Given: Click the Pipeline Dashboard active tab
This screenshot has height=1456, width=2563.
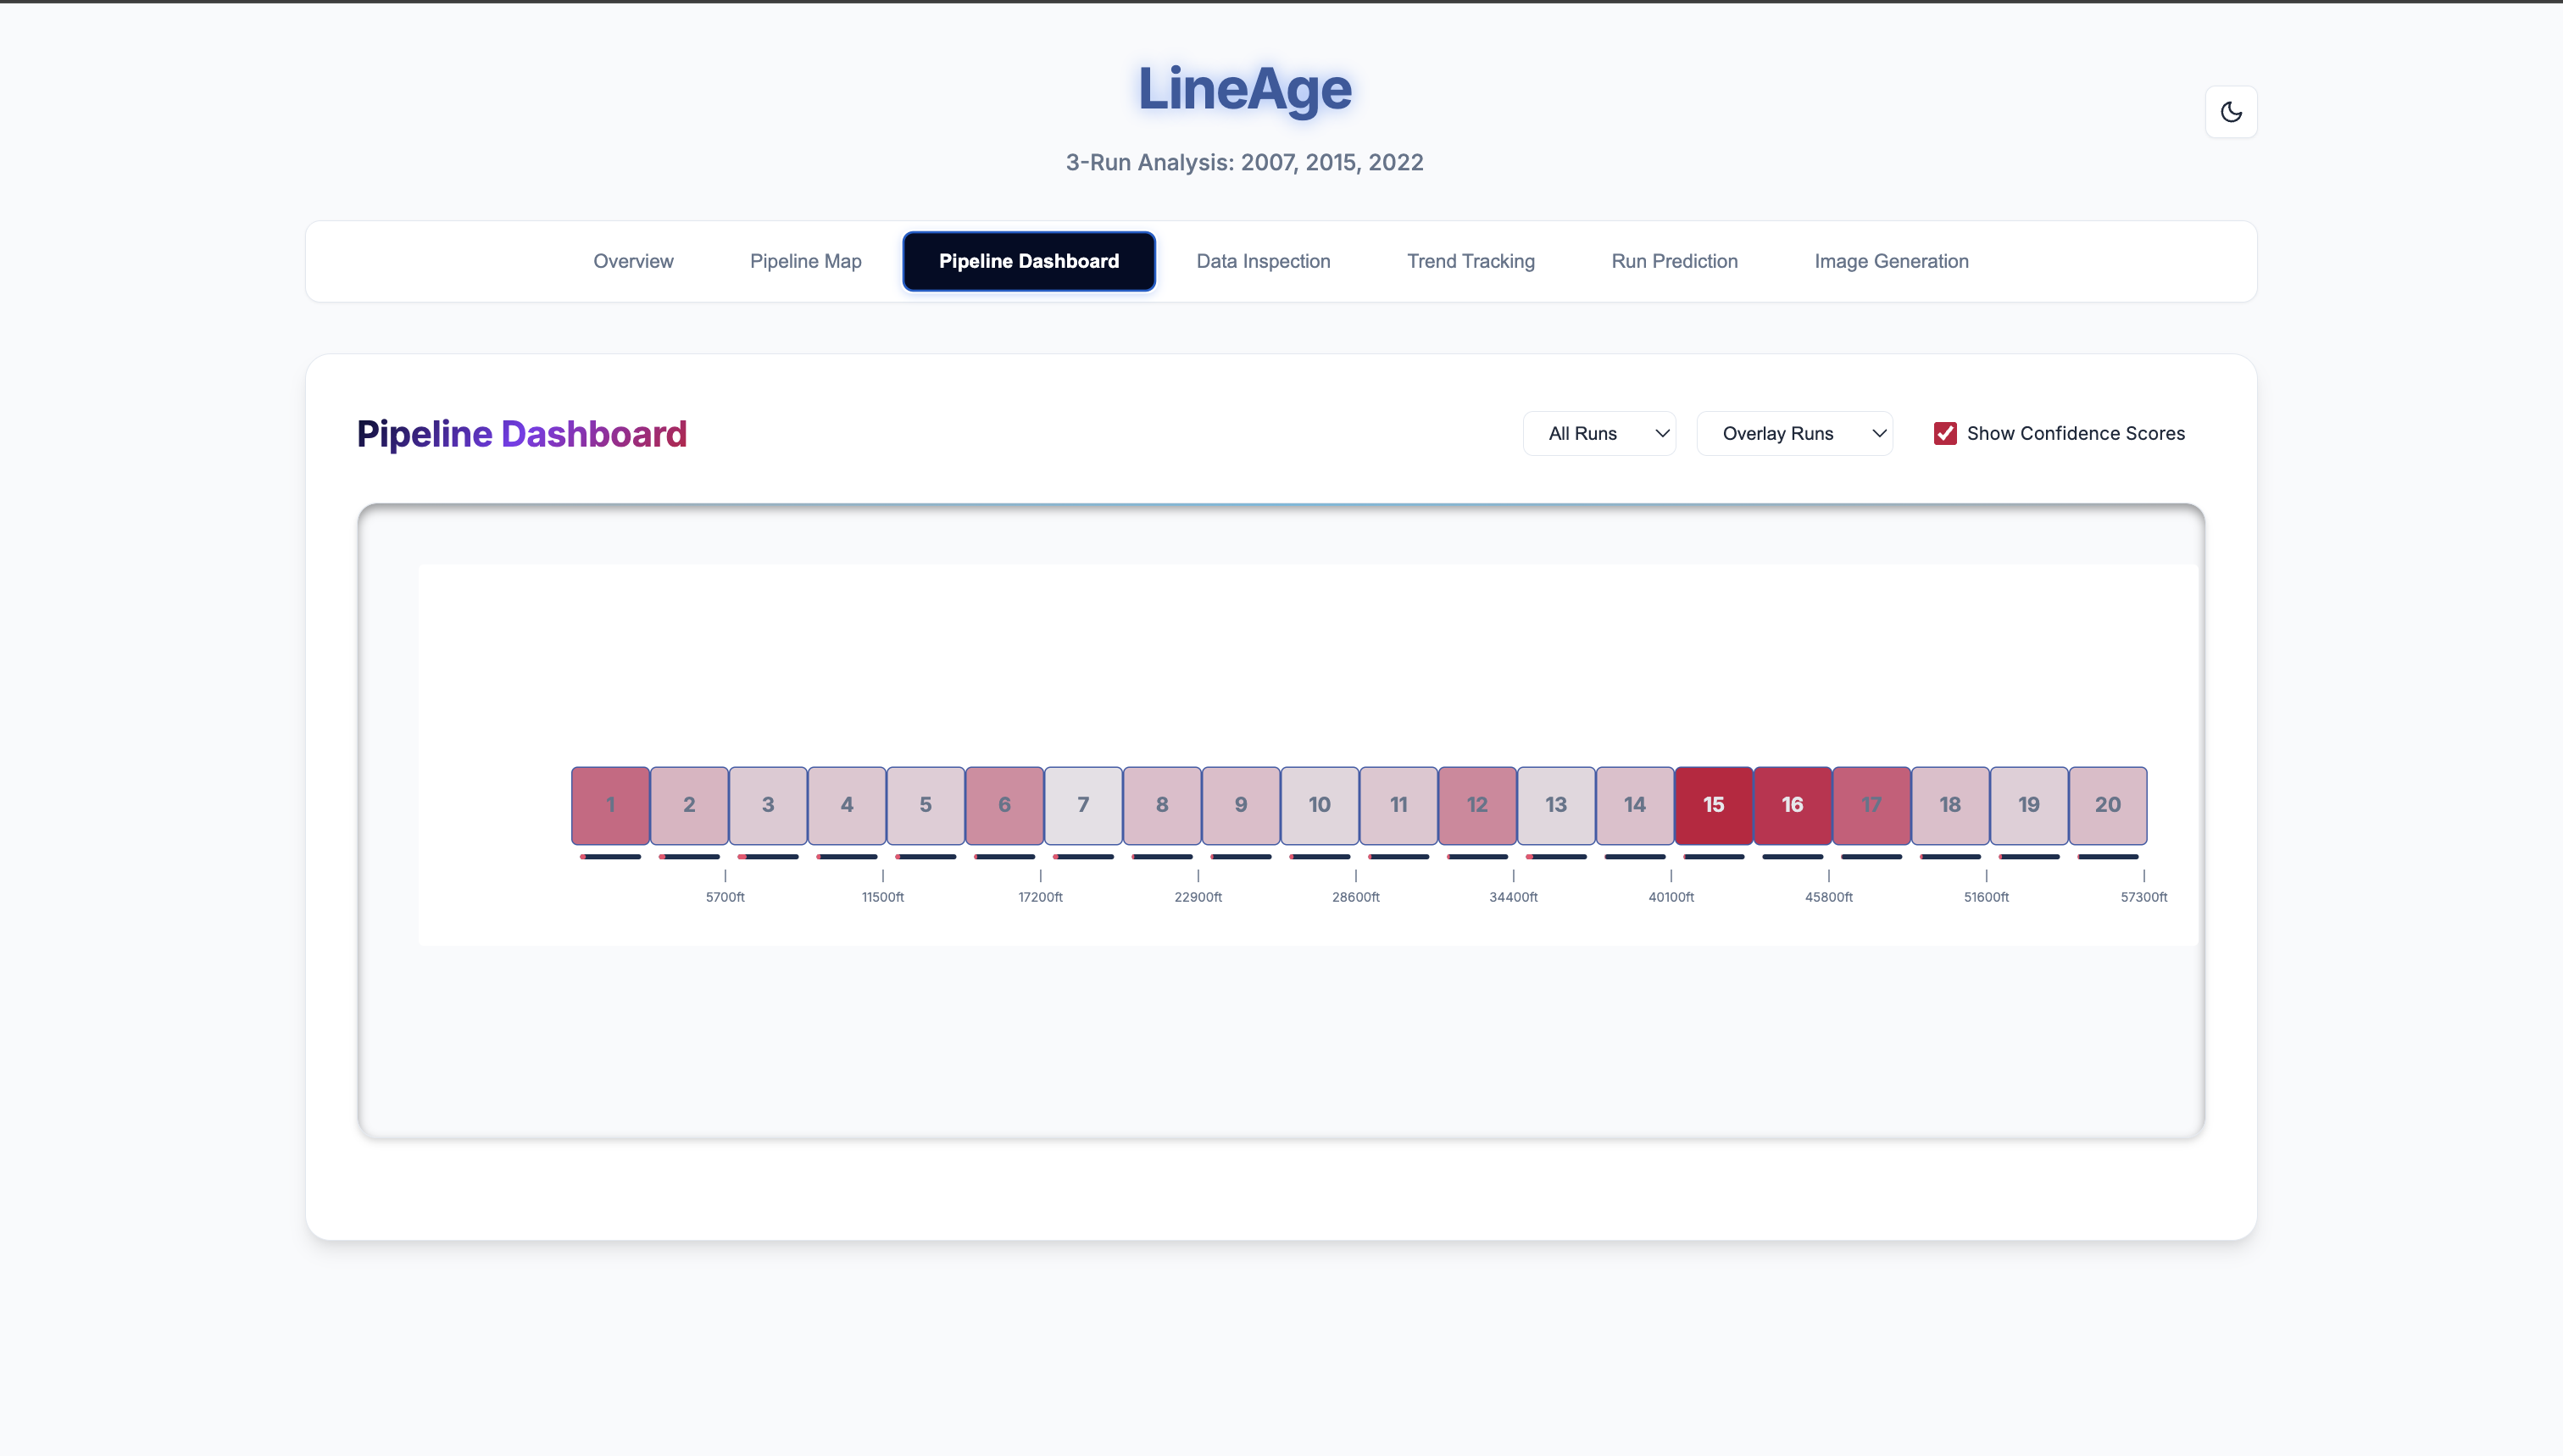Looking at the screenshot, I should [1028, 261].
